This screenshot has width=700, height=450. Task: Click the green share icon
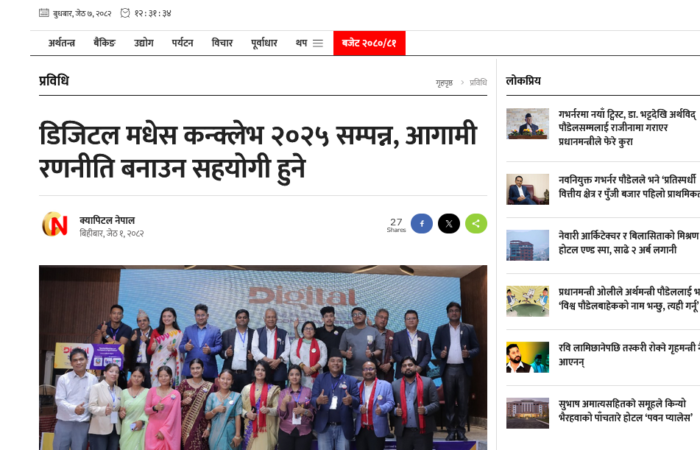tap(476, 224)
